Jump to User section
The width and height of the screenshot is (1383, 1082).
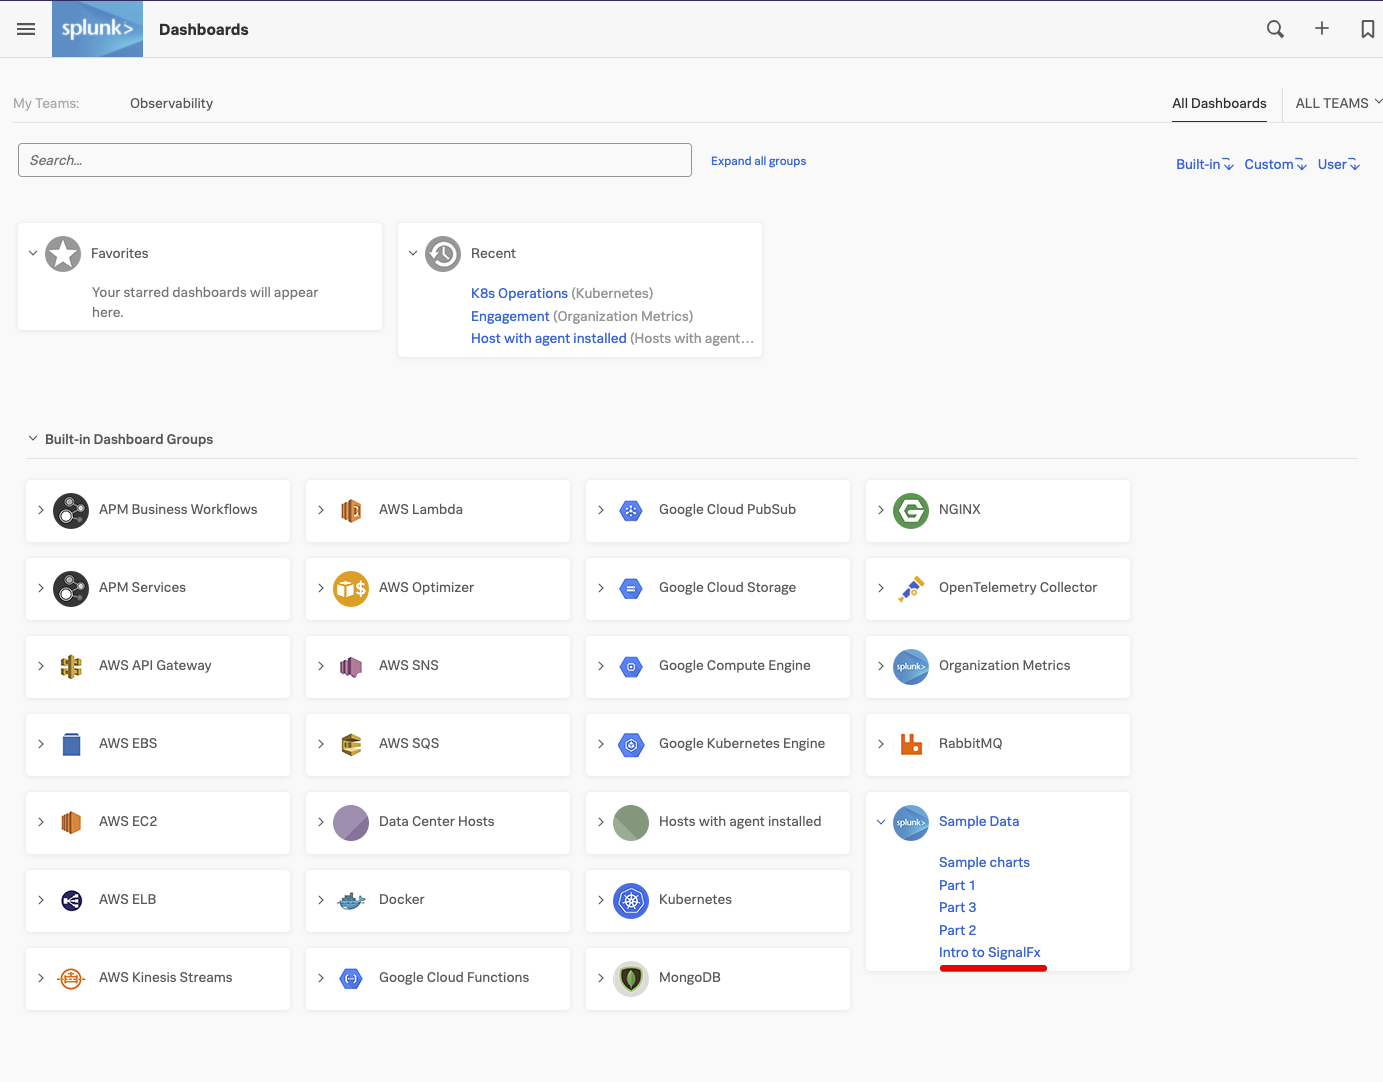[x=1339, y=164]
